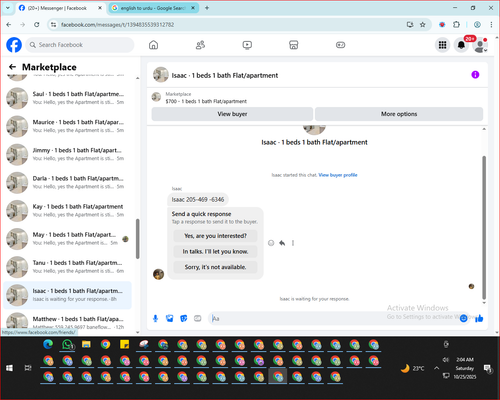Image resolution: width=500 pixels, height=400 pixels.
Task: Click the address bar URL
Action: 117,25
